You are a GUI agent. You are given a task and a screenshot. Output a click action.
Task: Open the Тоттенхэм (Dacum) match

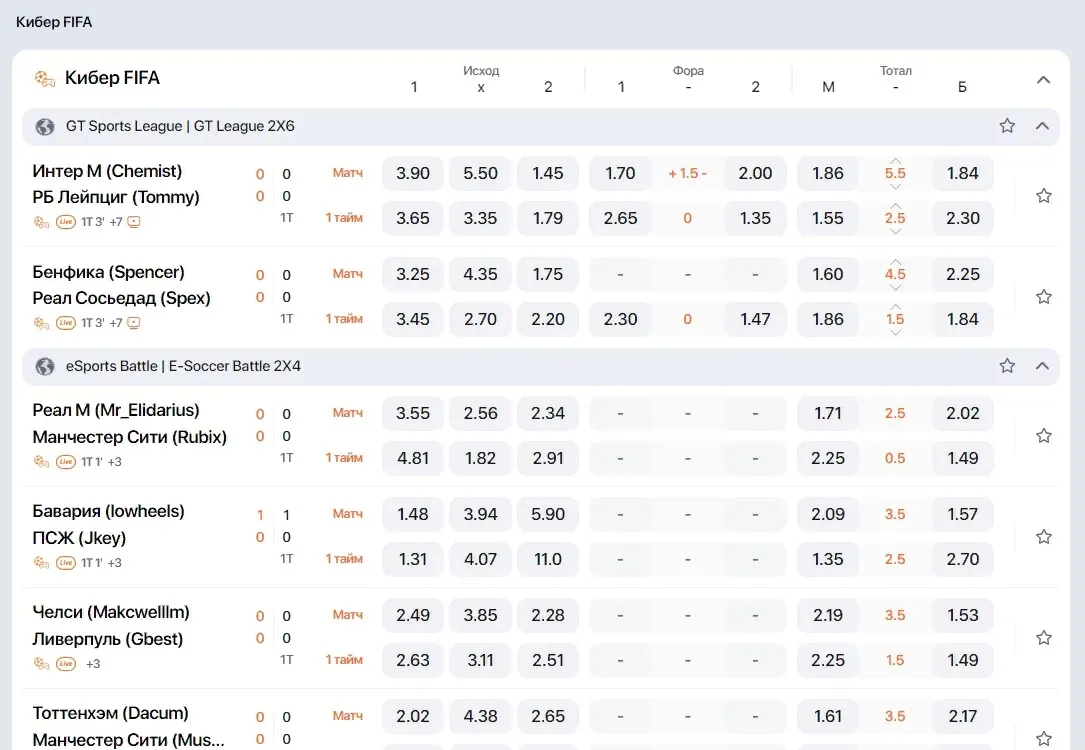click(111, 713)
